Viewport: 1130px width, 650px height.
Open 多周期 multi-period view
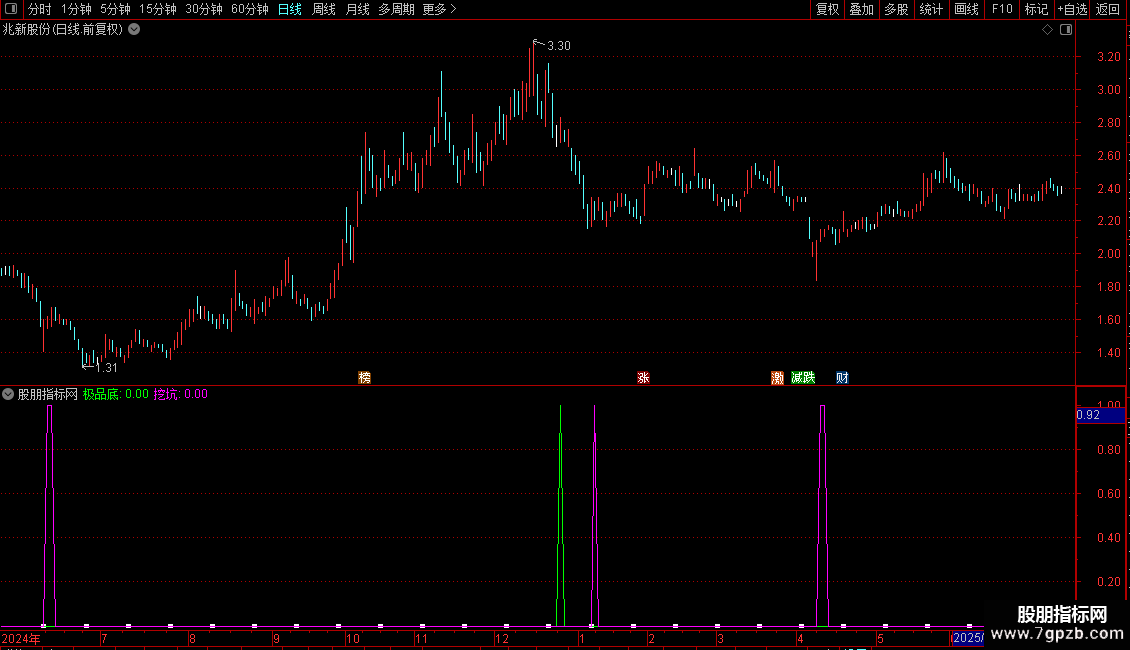(x=396, y=9)
